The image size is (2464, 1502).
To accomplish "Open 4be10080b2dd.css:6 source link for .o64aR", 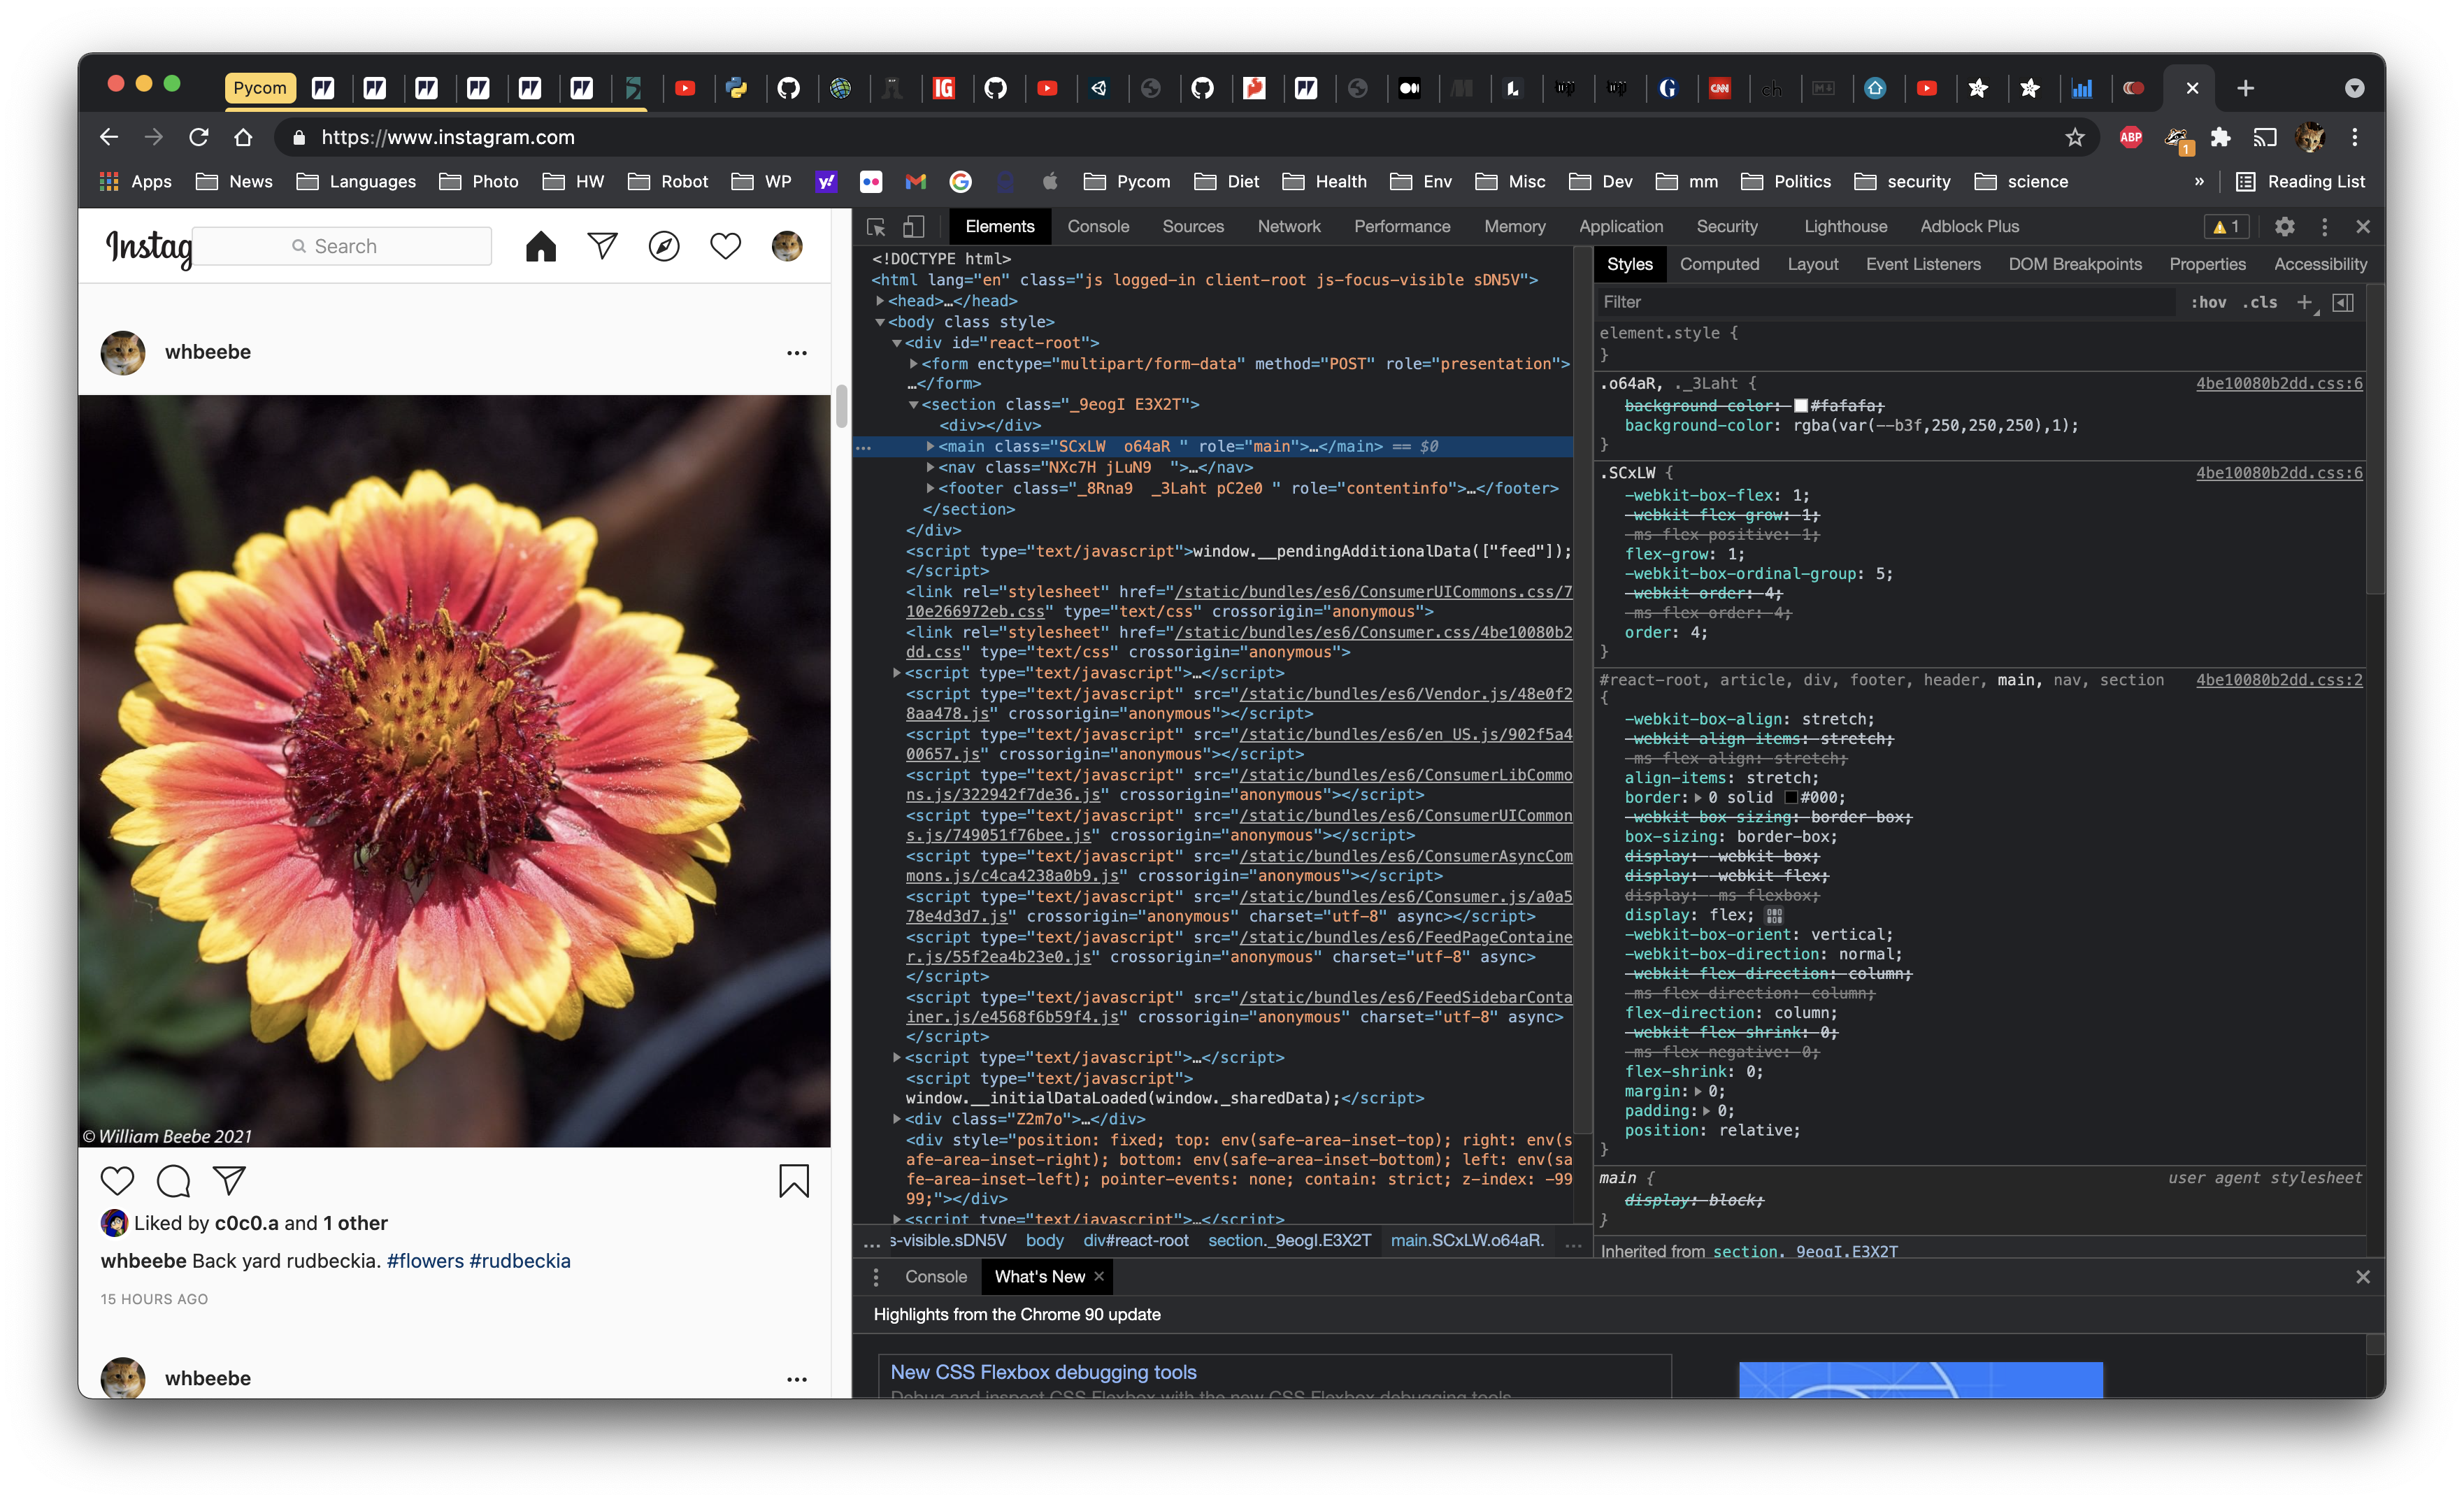I will point(2279,384).
